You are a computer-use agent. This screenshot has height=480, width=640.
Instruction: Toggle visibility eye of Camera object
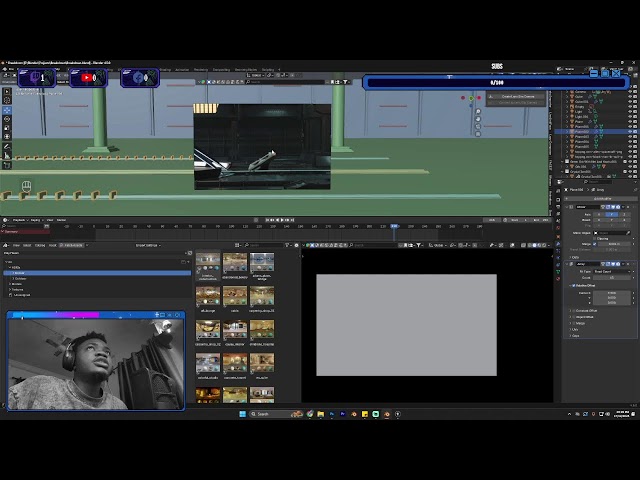coord(630,91)
